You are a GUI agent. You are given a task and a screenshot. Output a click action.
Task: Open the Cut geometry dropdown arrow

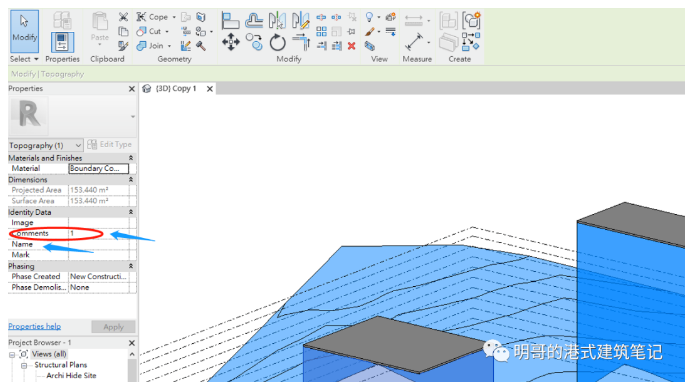coord(167,32)
